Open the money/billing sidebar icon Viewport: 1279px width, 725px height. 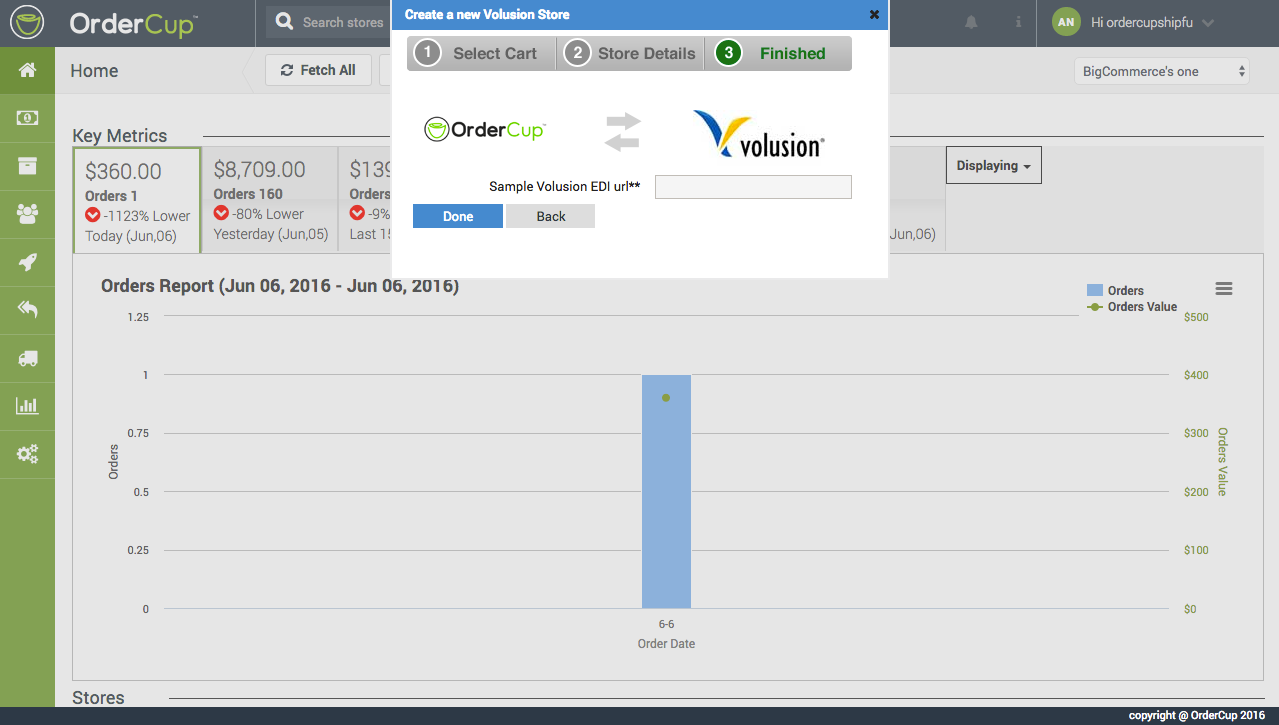click(x=27, y=118)
